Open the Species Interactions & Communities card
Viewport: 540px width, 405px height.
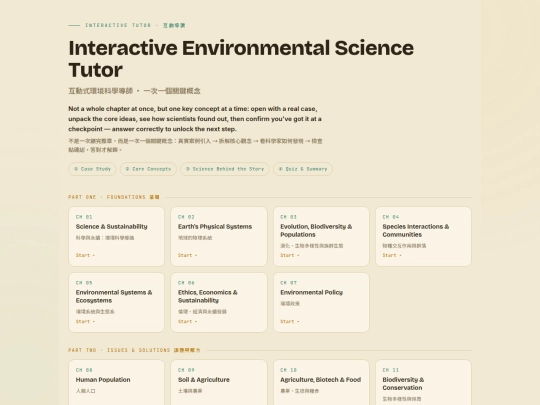pyautogui.click(x=423, y=236)
